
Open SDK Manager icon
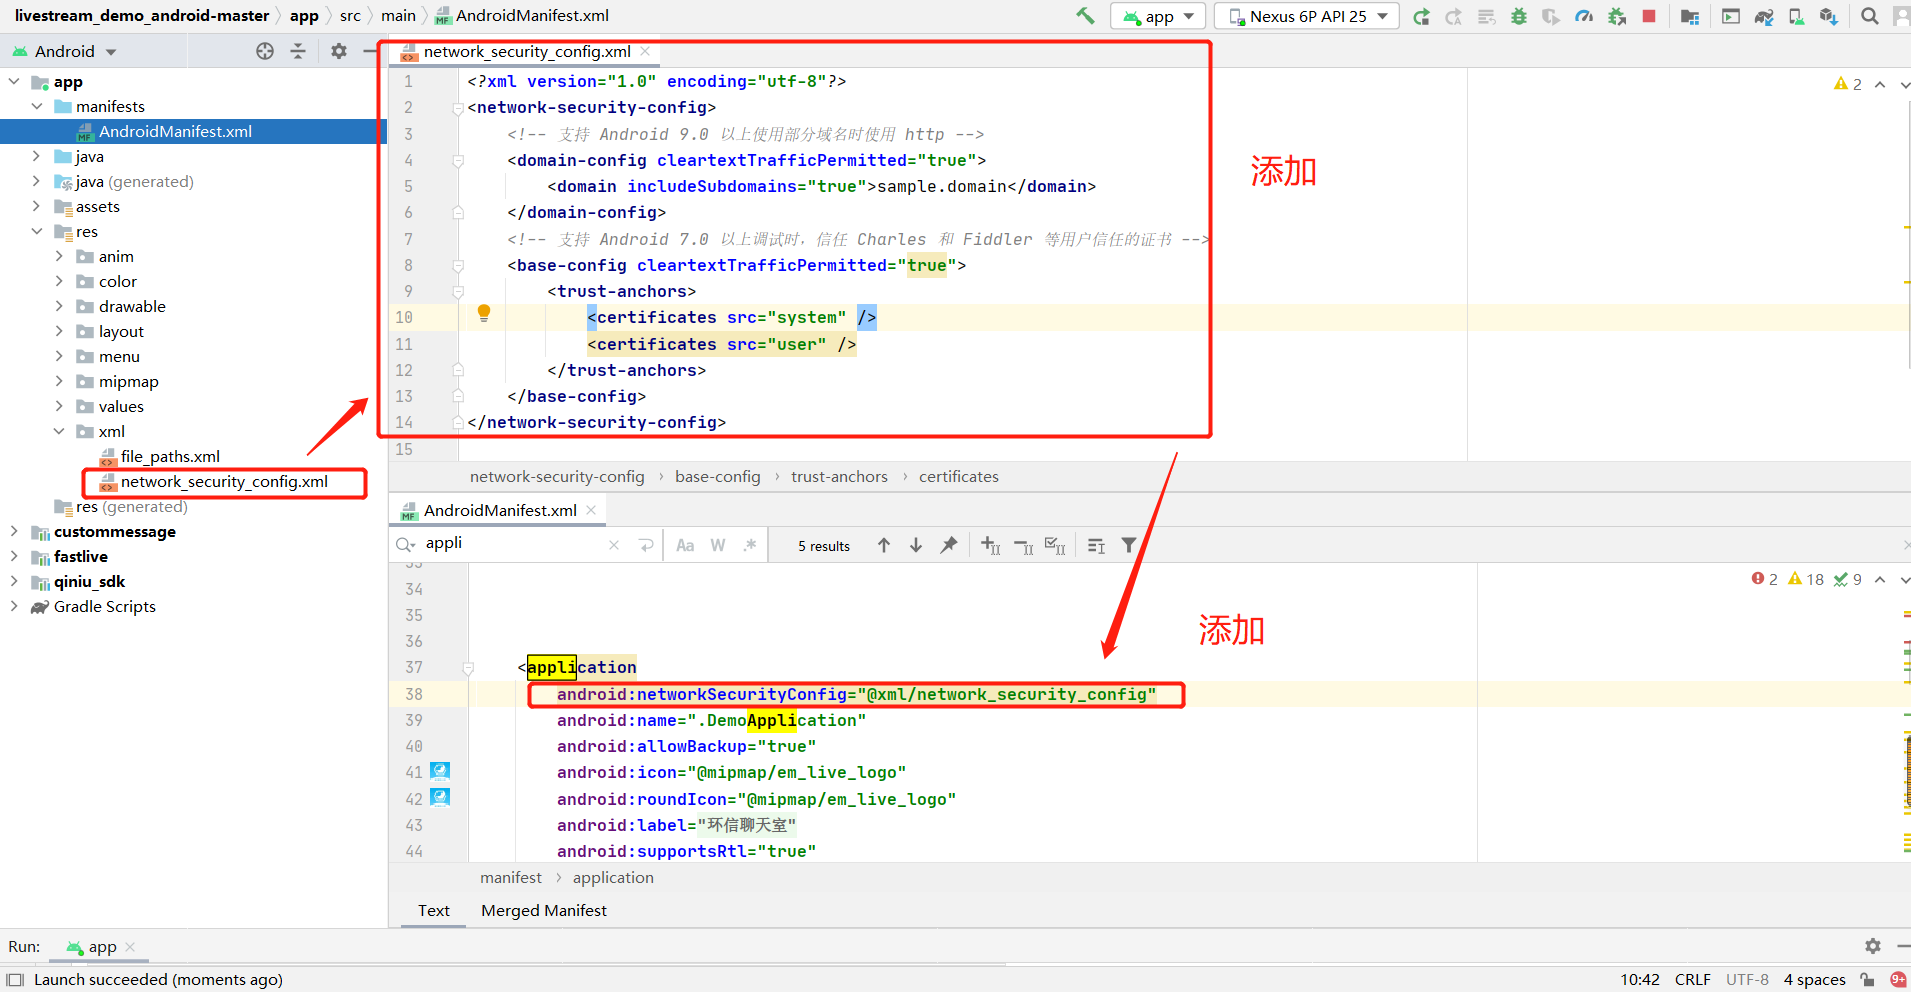click(1829, 16)
